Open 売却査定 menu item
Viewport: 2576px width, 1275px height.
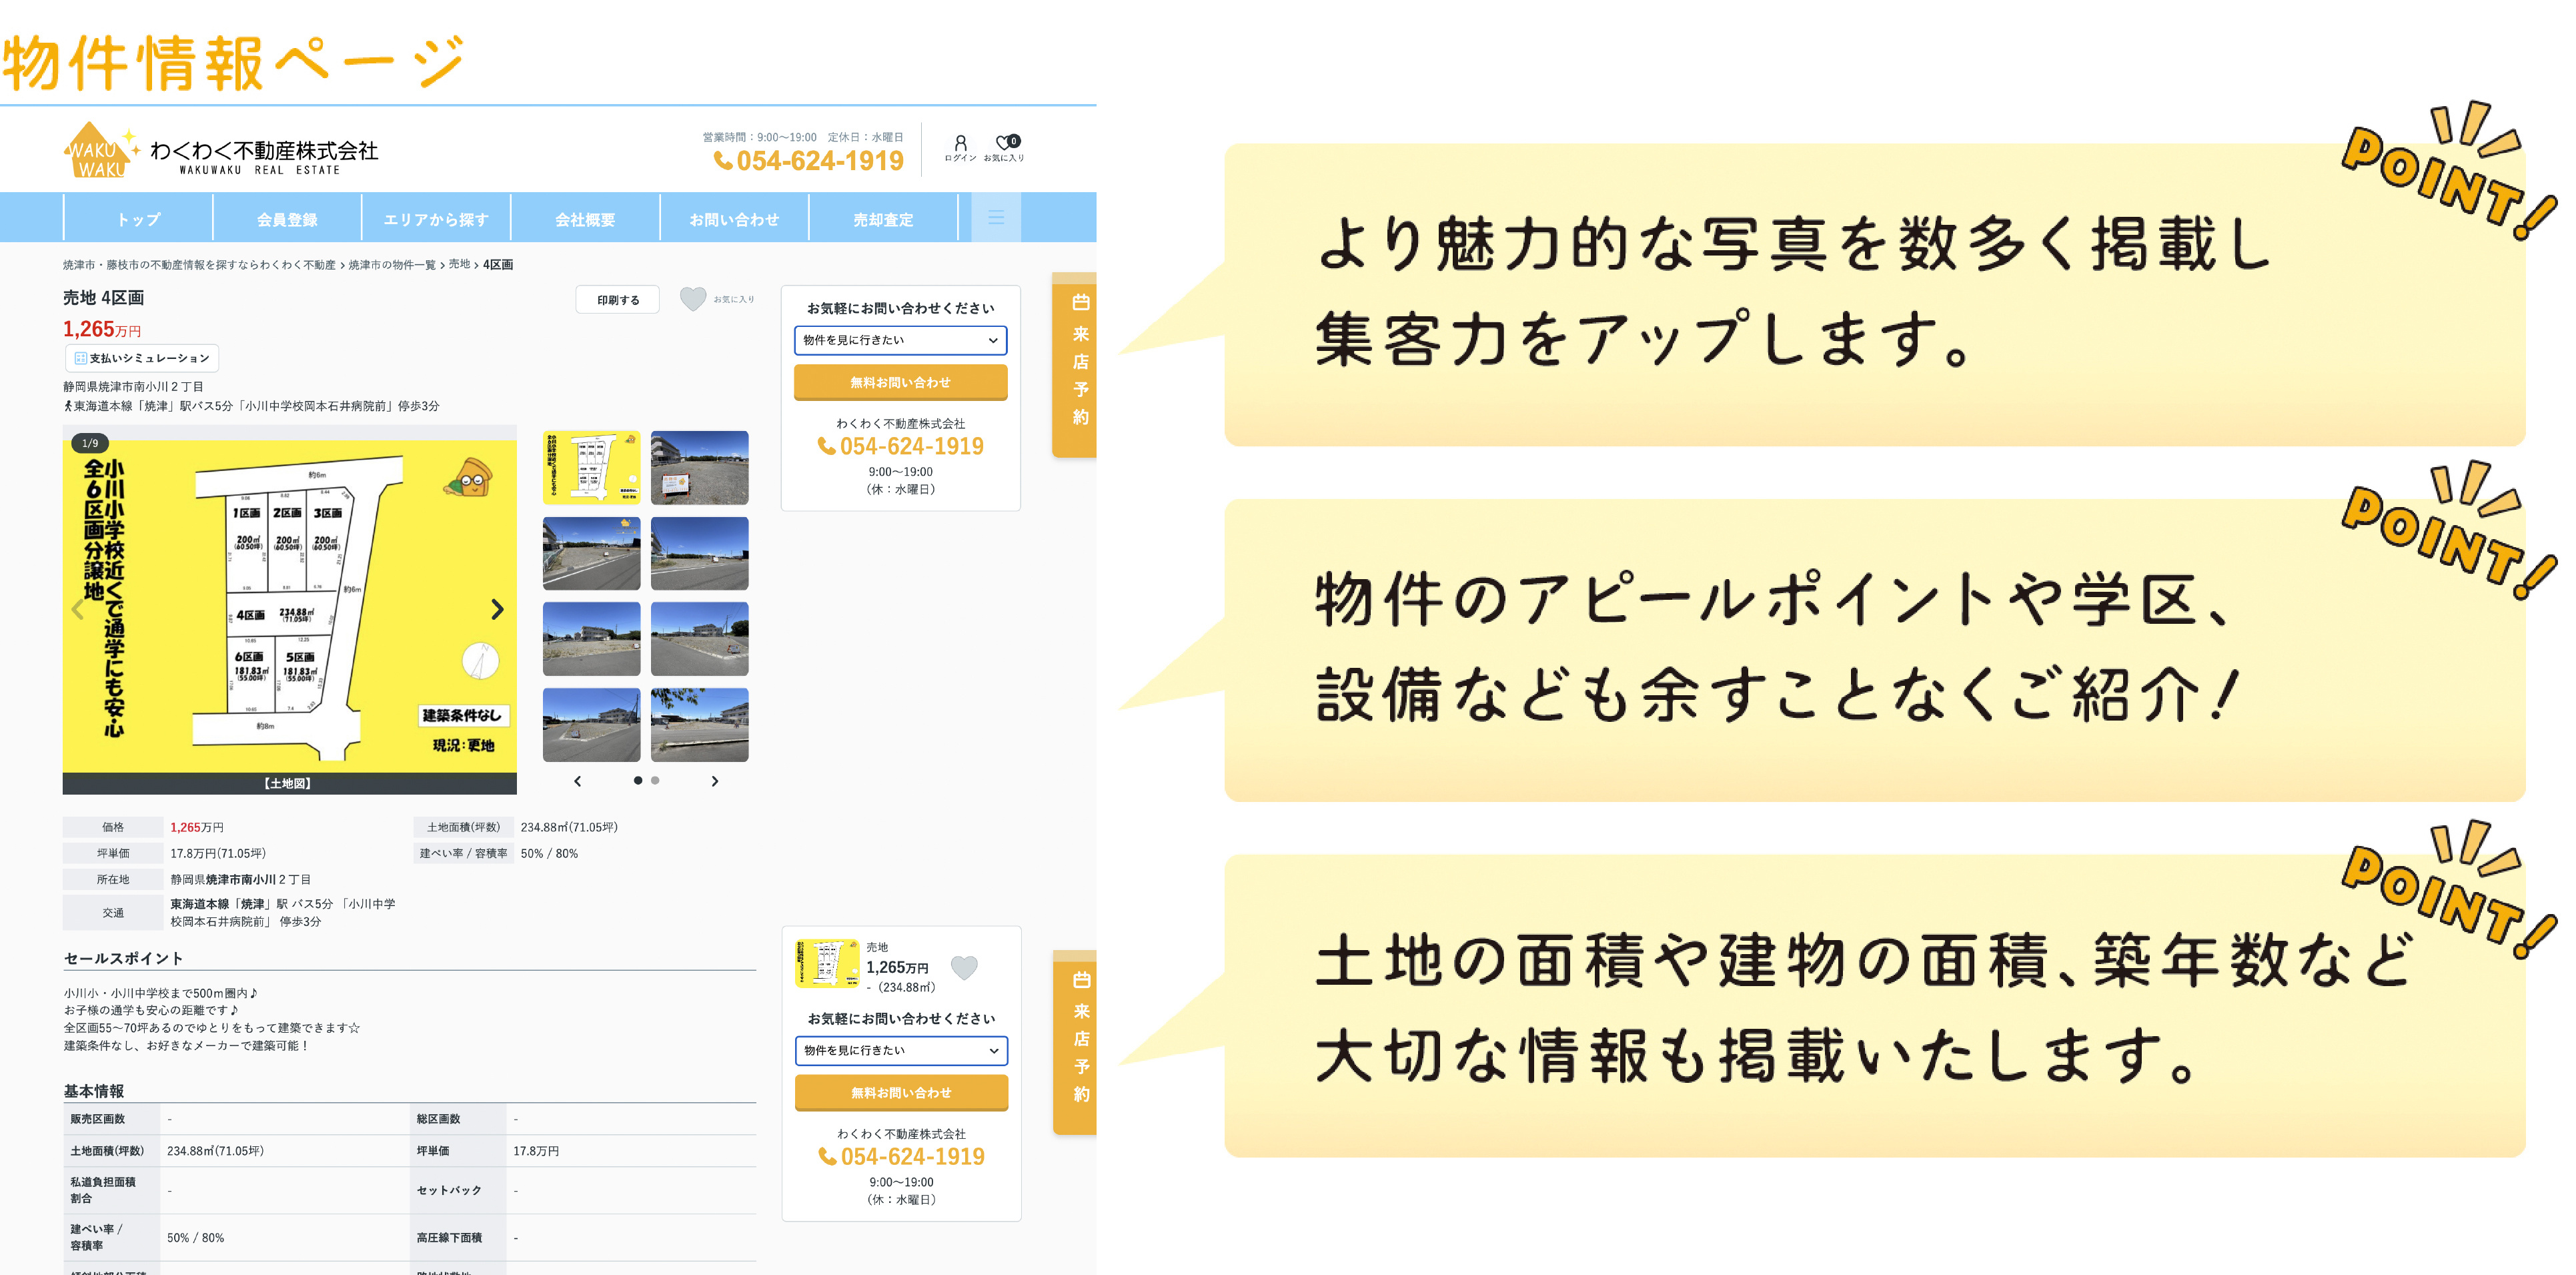click(x=882, y=219)
